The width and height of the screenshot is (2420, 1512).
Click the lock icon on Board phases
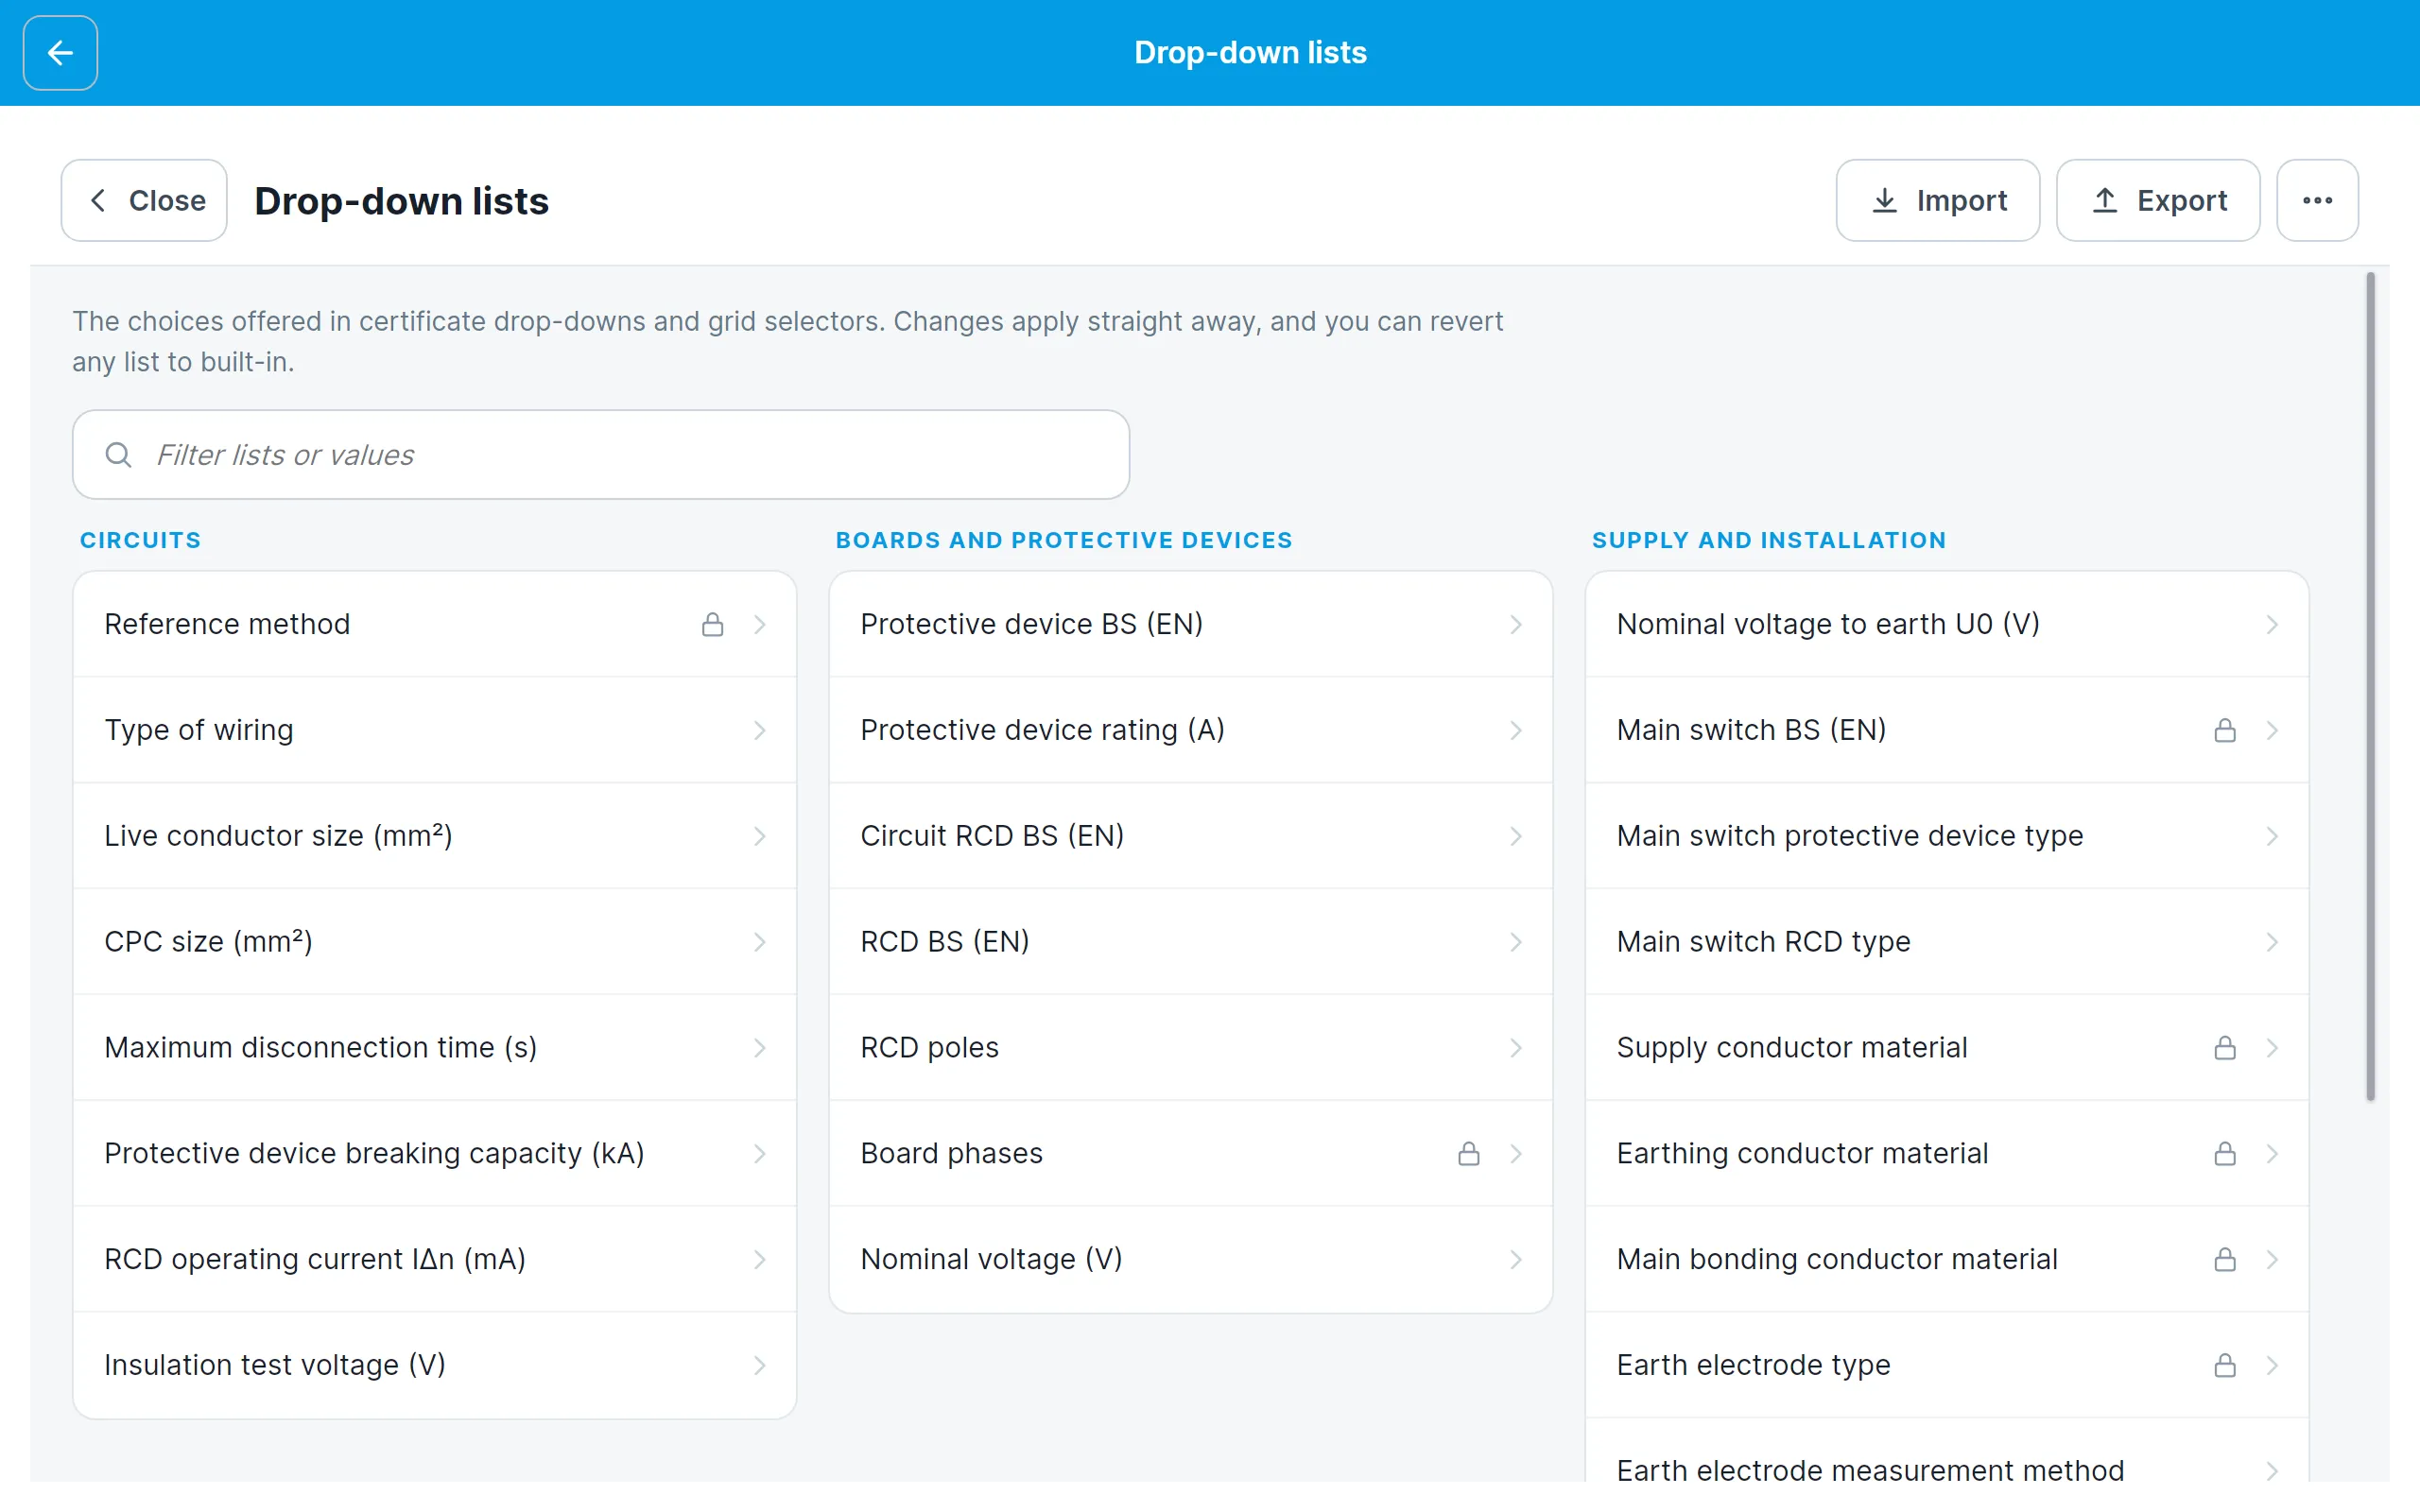click(1468, 1153)
